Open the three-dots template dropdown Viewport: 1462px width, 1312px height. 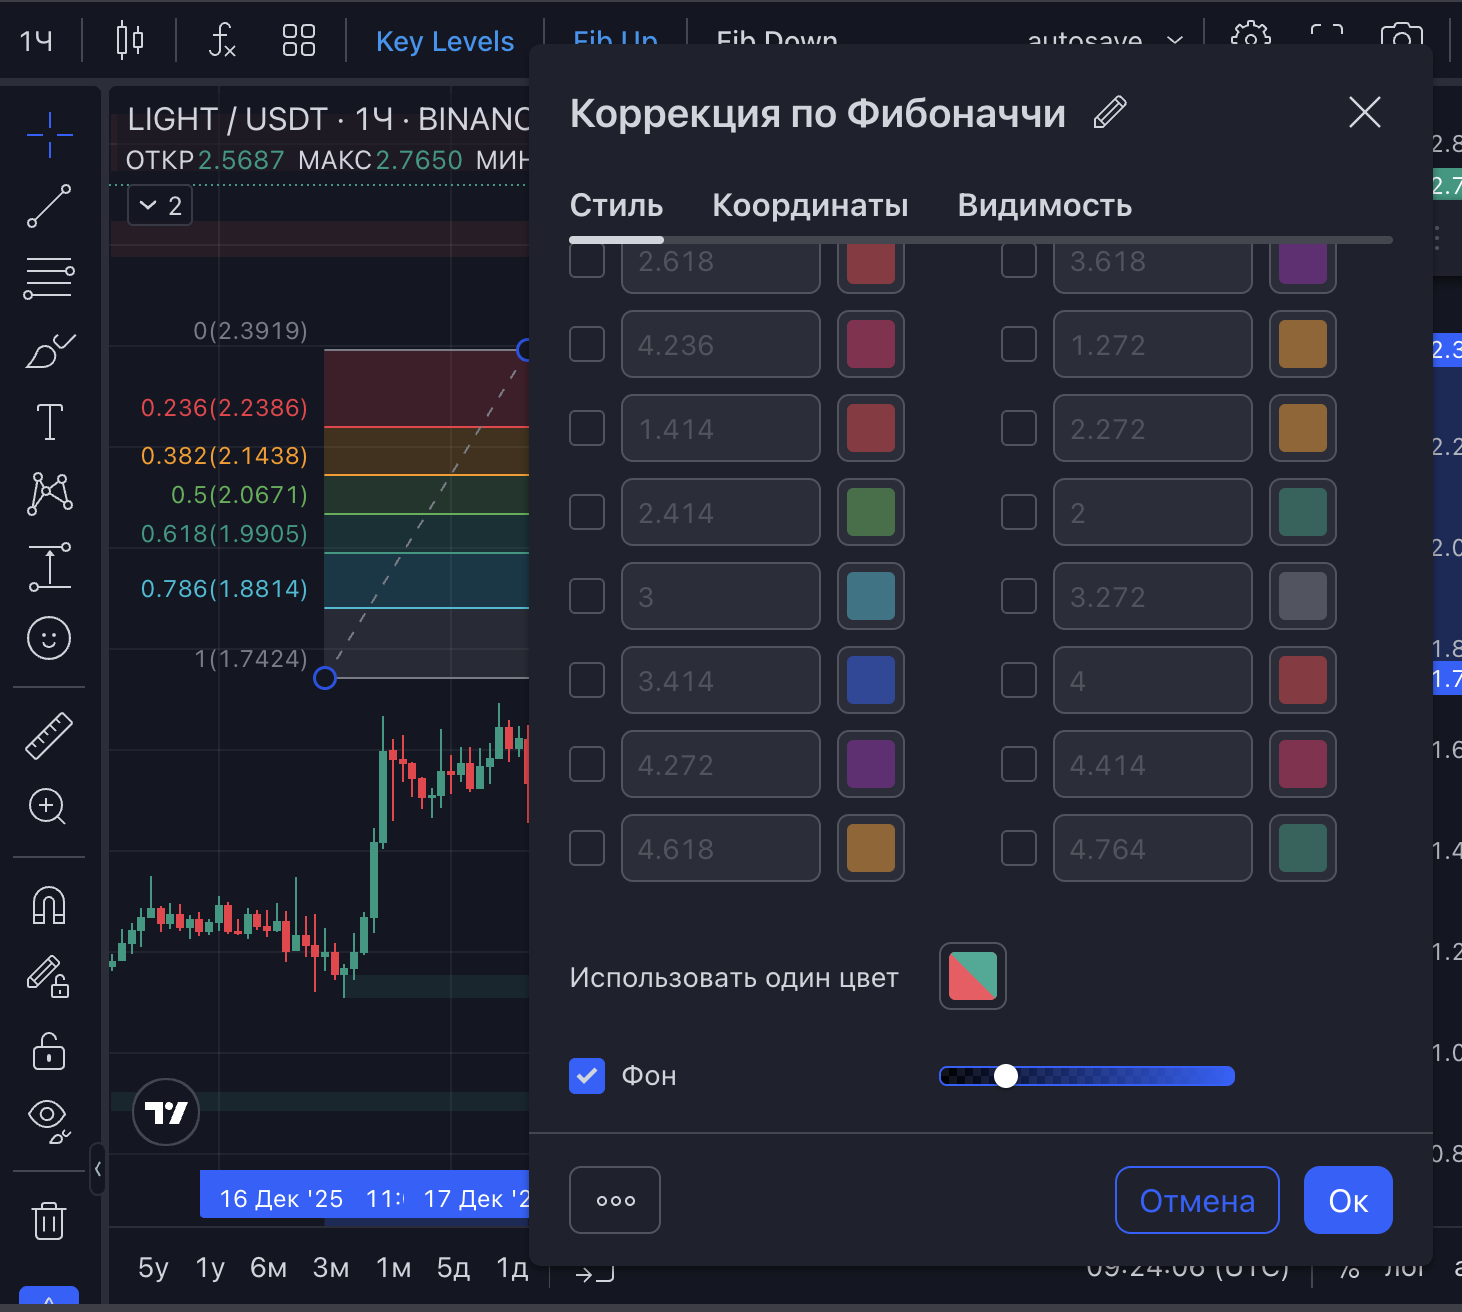pos(615,1200)
